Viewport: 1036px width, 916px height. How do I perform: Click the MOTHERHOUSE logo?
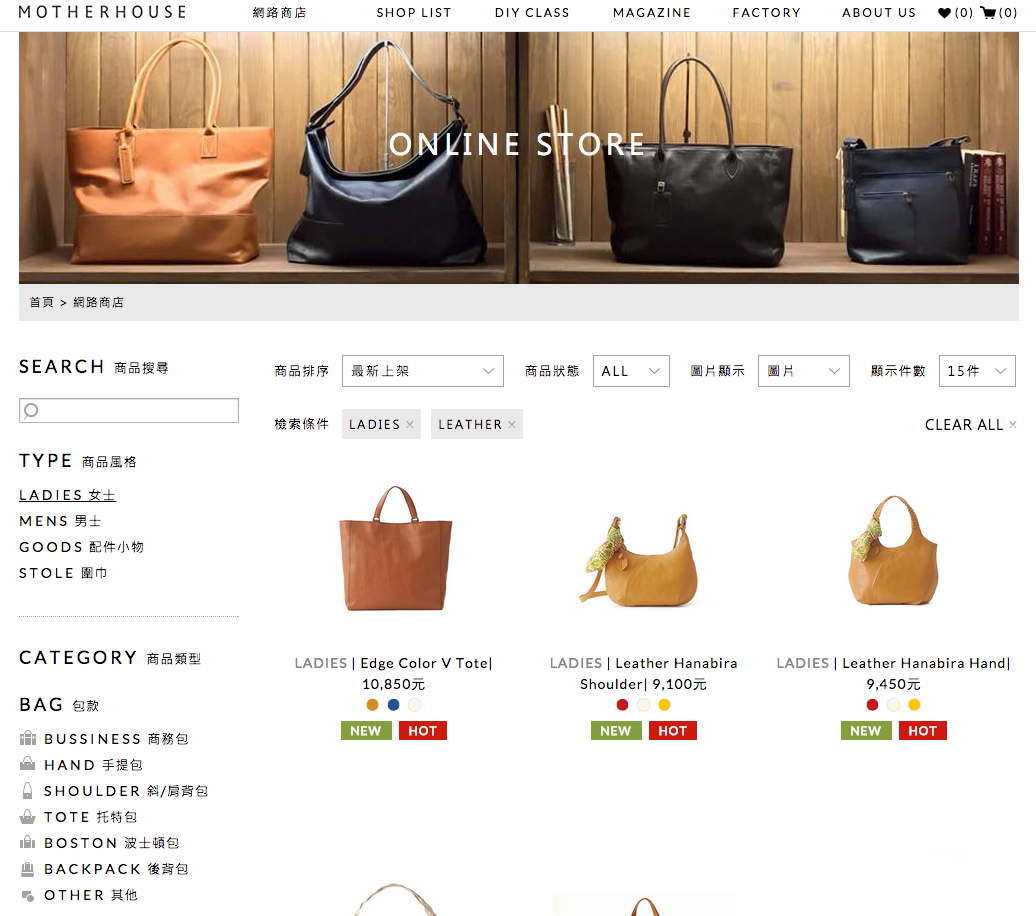102,12
